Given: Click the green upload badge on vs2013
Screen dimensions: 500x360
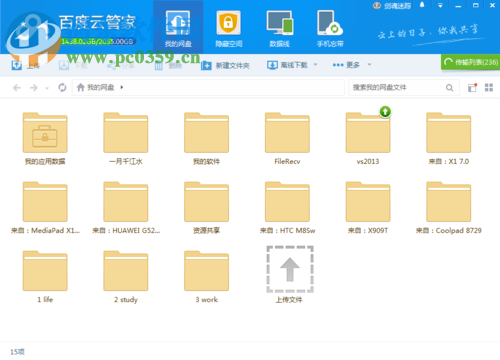Looking at the screenshot, I should pyautogui.click(x=385, y=111).
